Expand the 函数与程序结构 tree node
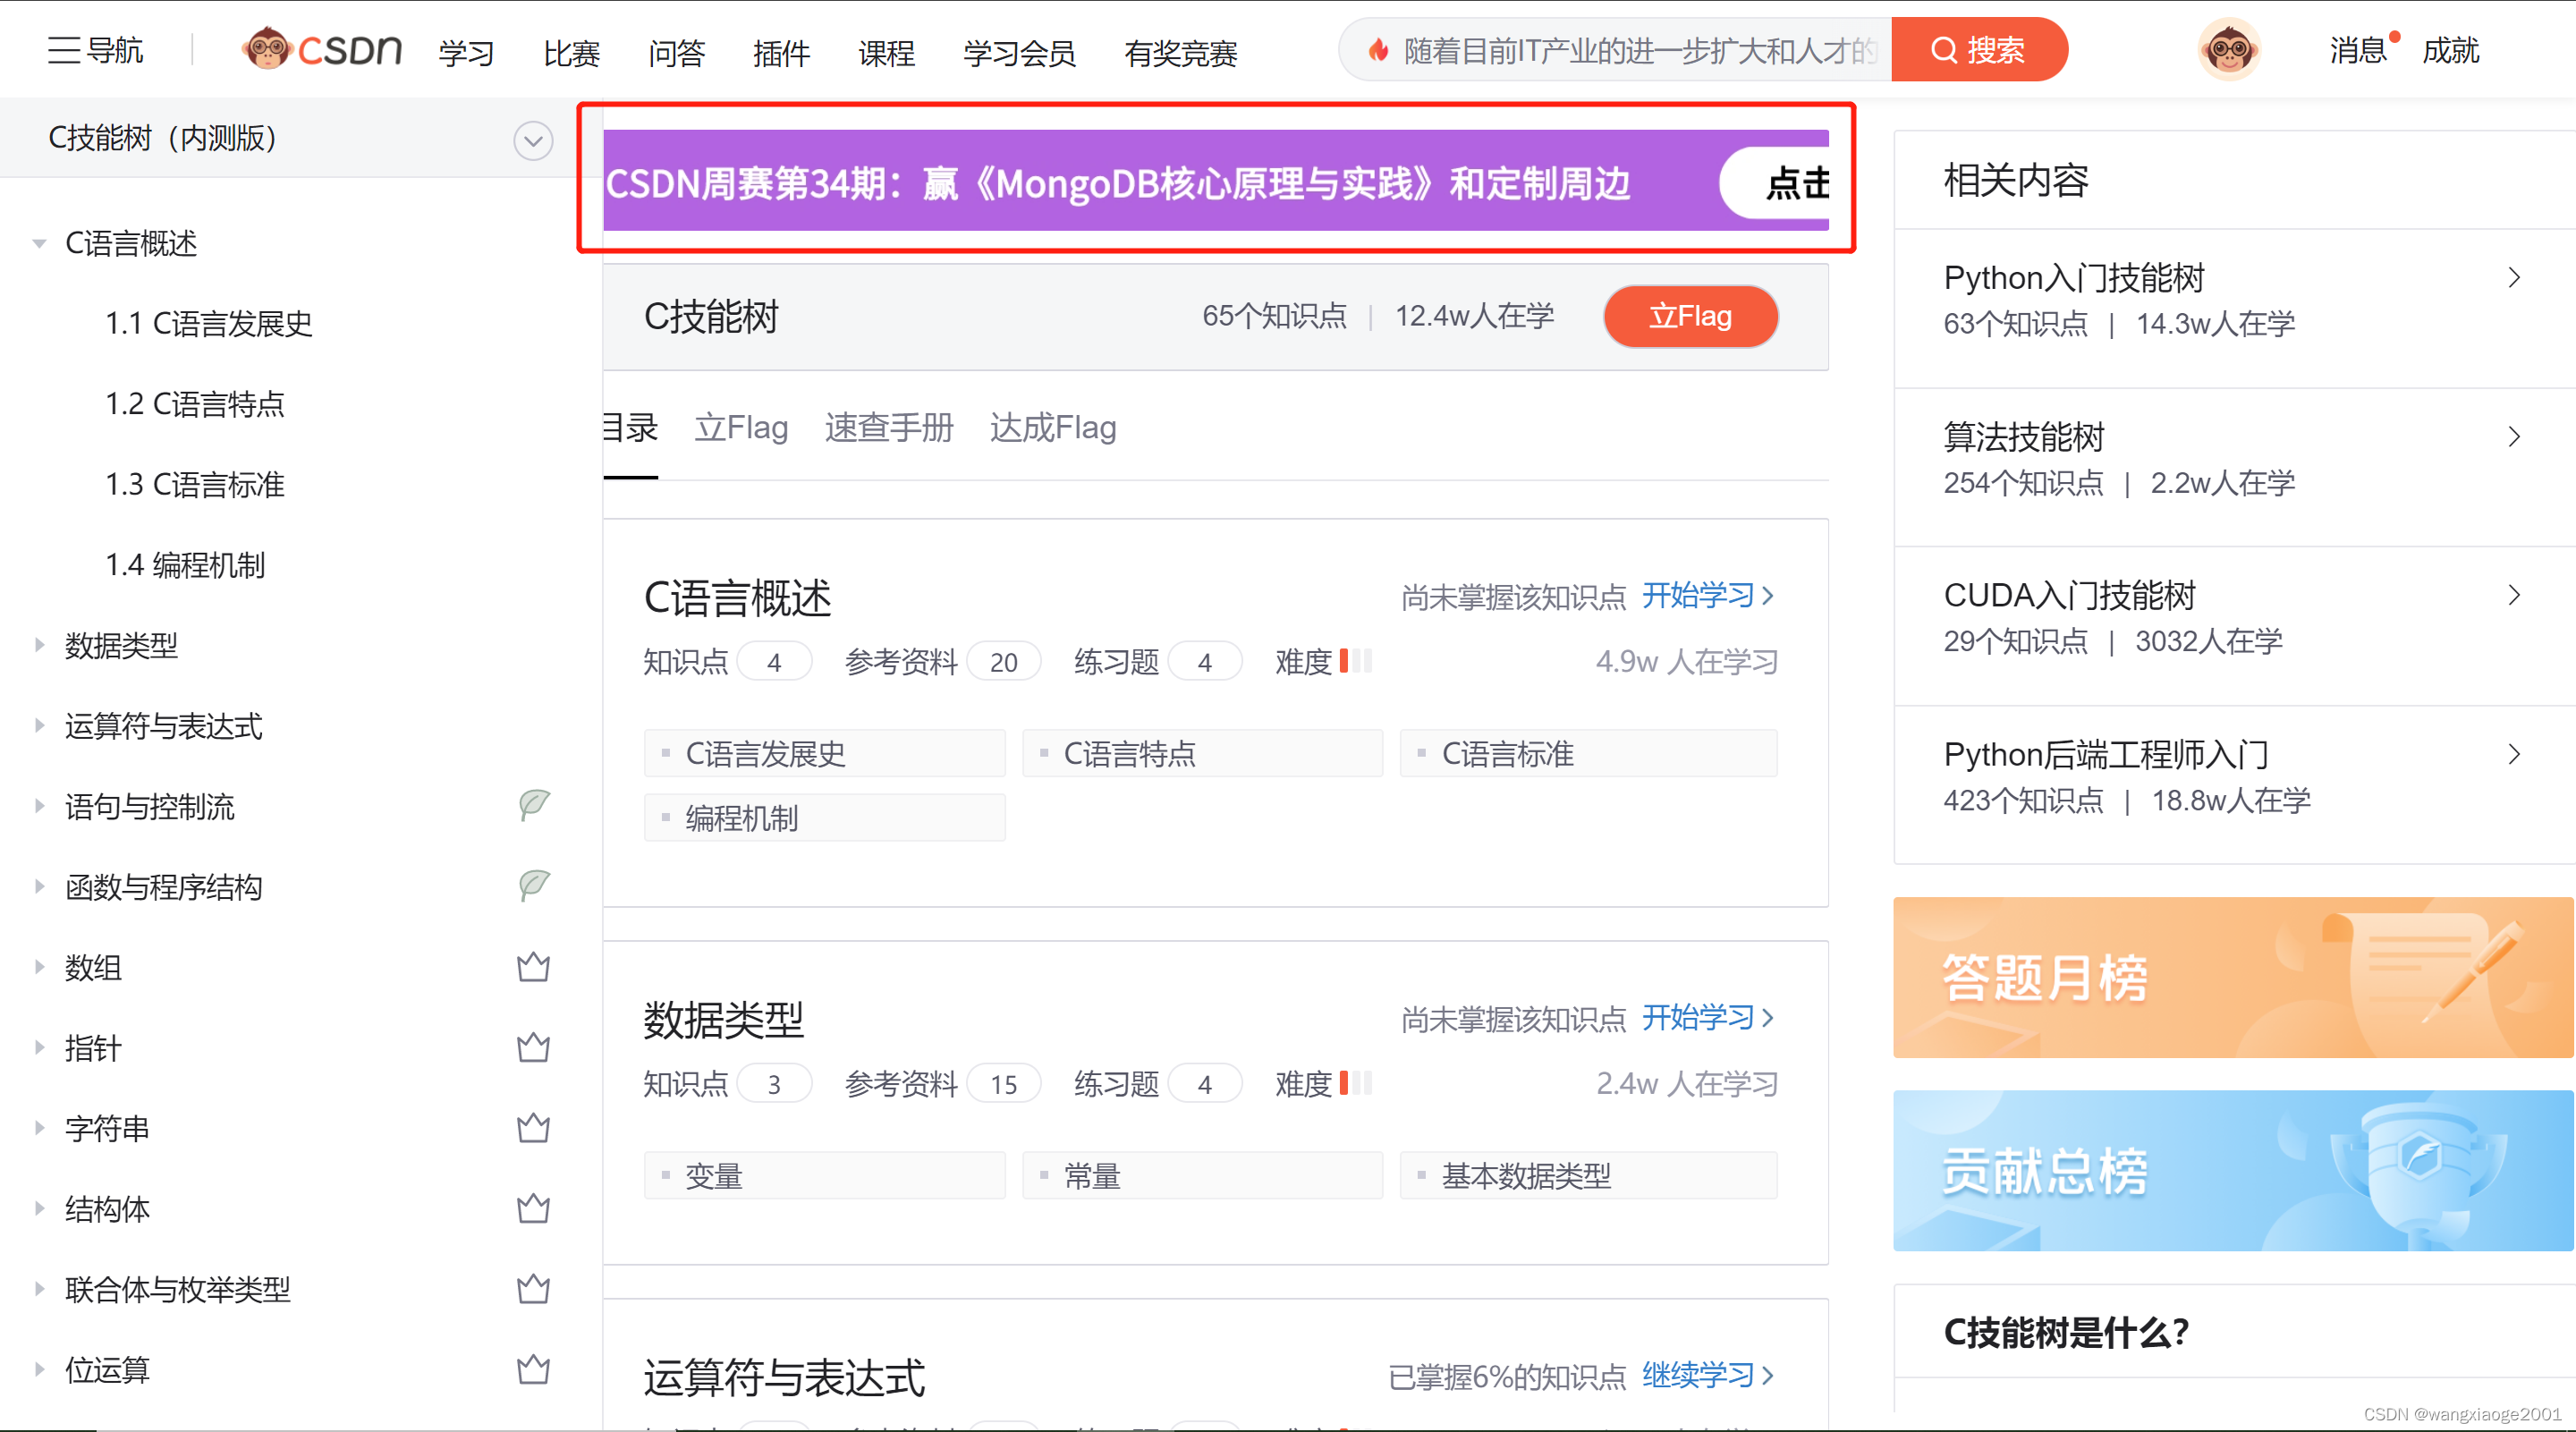This screenshot has width=2576, height=1432. tap(39, 886)
